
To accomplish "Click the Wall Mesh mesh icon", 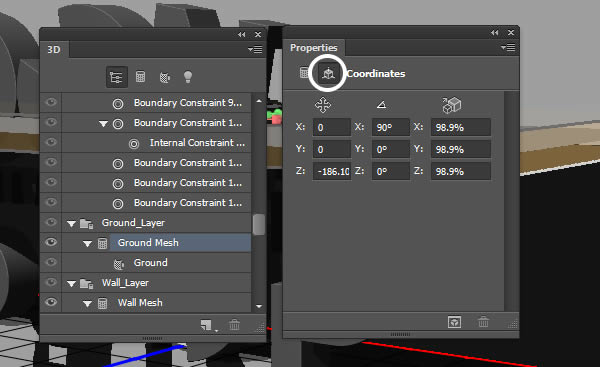I will (x=102, y=303).
